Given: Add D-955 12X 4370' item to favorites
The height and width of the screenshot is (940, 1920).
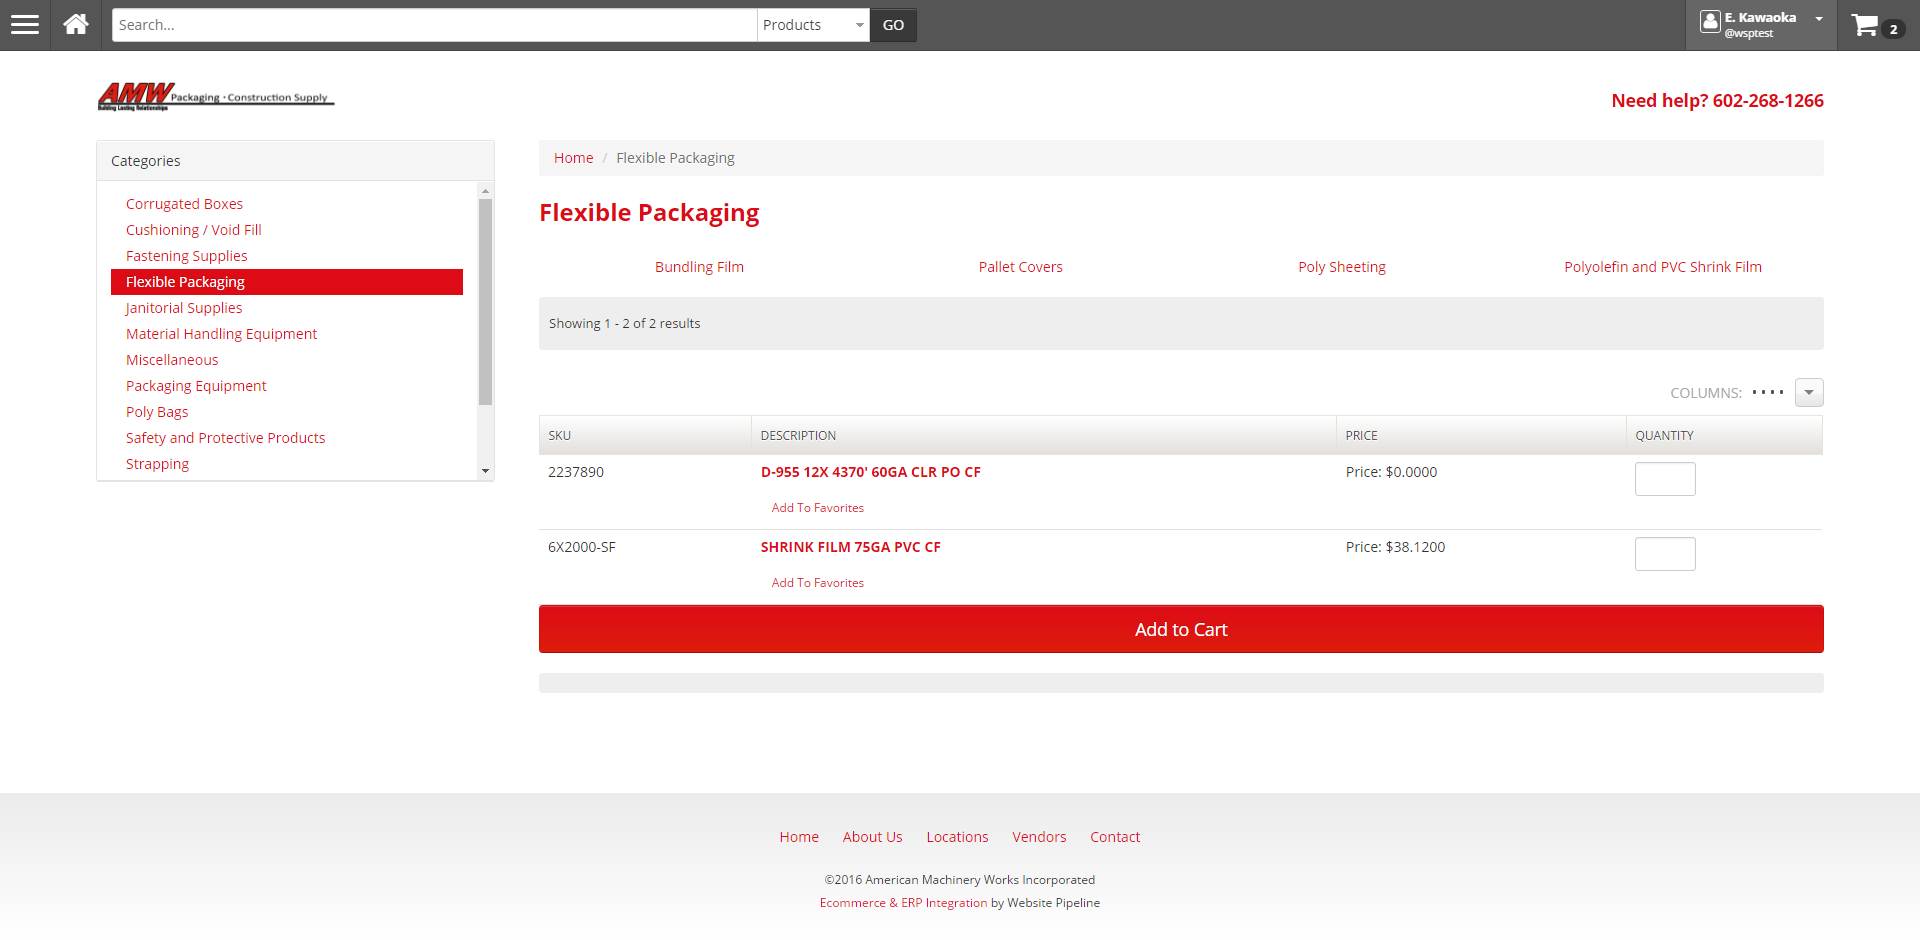Looking at the screenshot, I should tap(817, 507).
